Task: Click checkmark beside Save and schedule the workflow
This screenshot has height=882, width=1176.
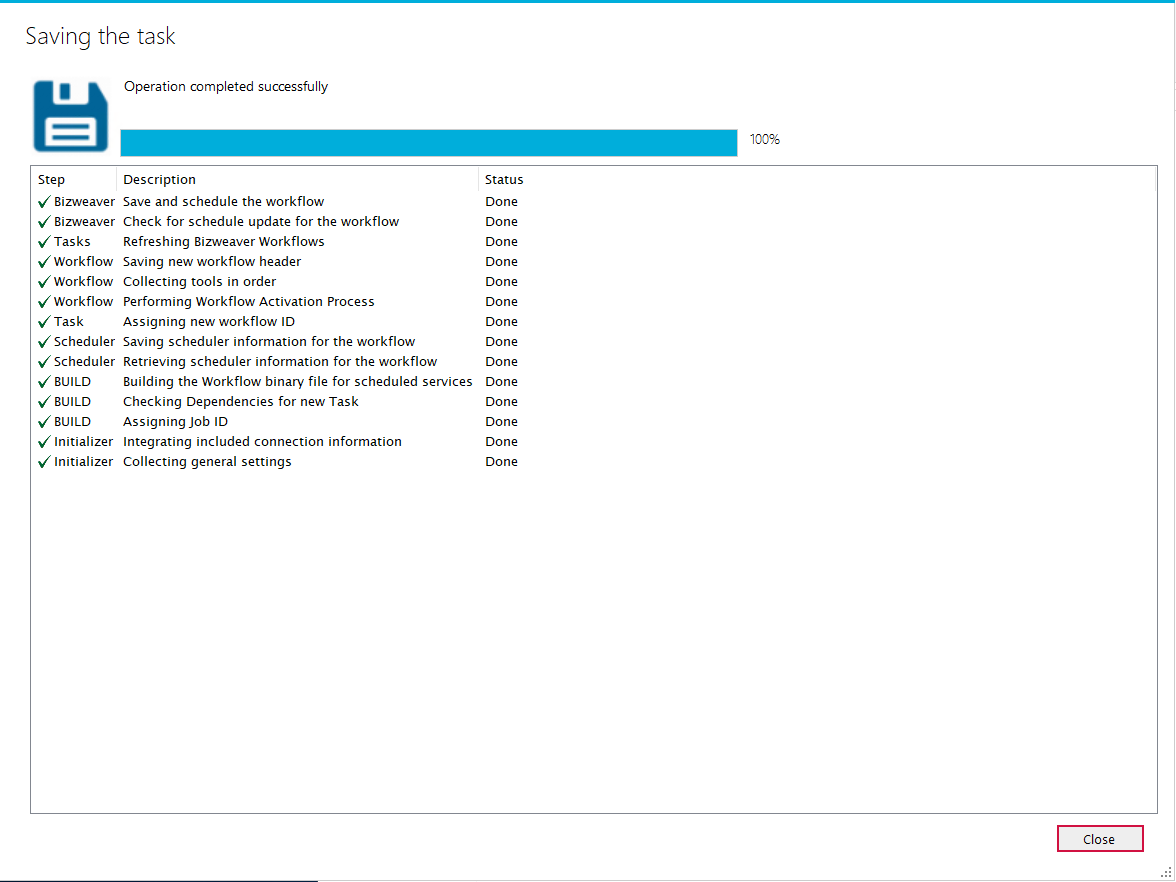Action: point(44,202)
